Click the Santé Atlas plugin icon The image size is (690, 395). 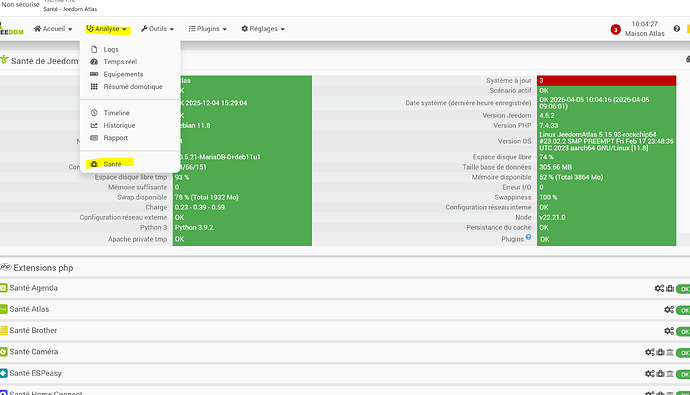point(4,309)
